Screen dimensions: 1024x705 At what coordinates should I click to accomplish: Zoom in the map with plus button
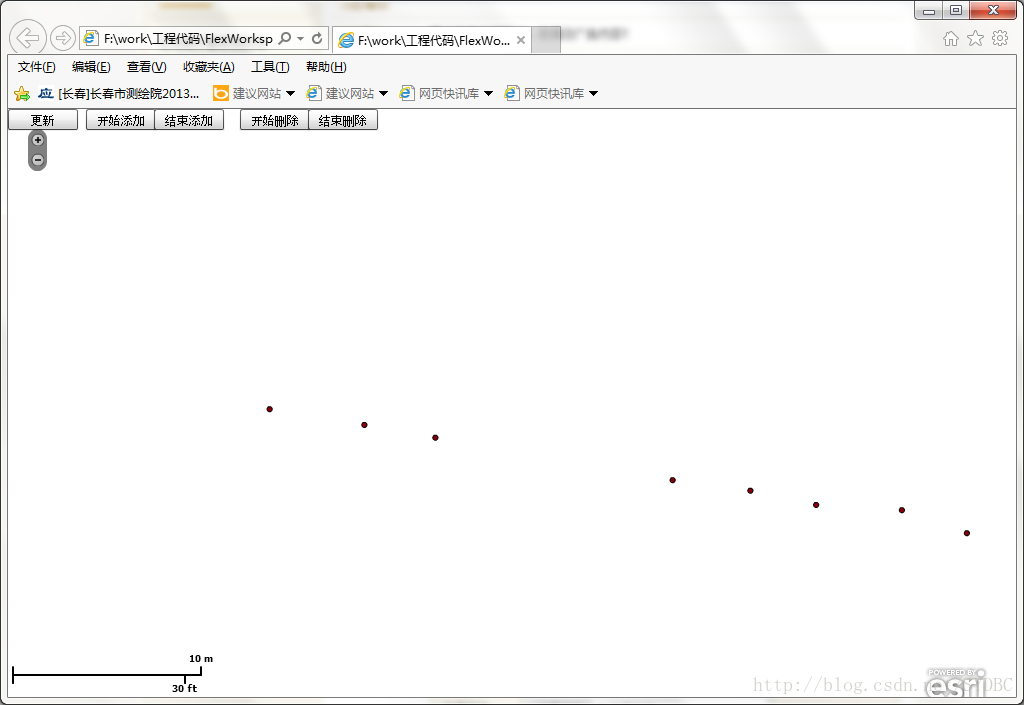tap(38, 140)
